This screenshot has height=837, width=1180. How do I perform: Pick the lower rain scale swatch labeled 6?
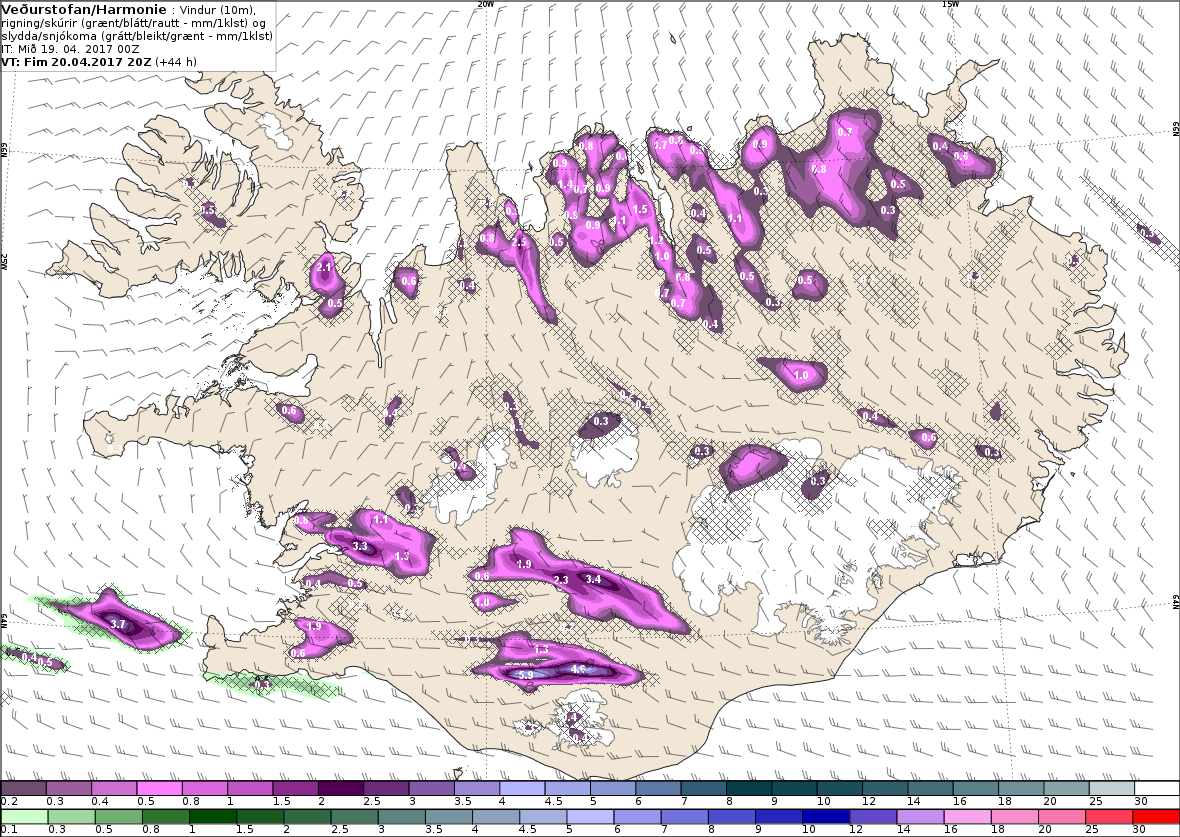click(x=637, y=817)
